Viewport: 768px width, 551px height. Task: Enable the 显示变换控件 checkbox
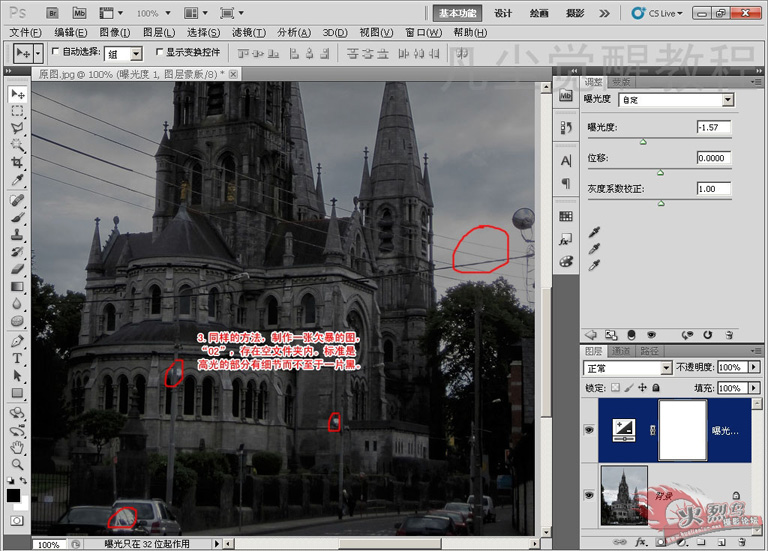pyautogui.click(x=159, y=51)
